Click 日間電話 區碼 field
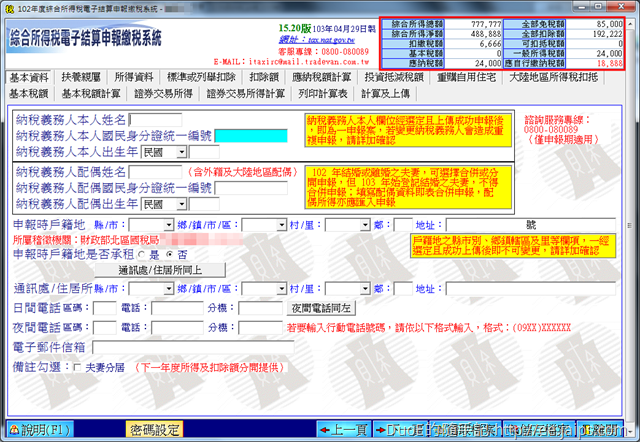 (x=104, y=308)
